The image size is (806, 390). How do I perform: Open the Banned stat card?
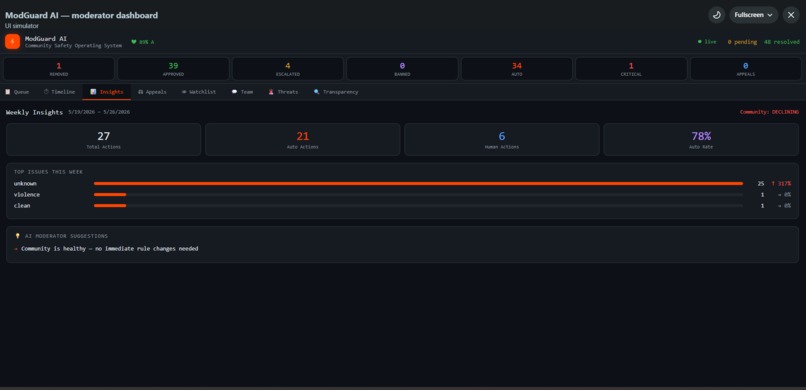[402, 69]
